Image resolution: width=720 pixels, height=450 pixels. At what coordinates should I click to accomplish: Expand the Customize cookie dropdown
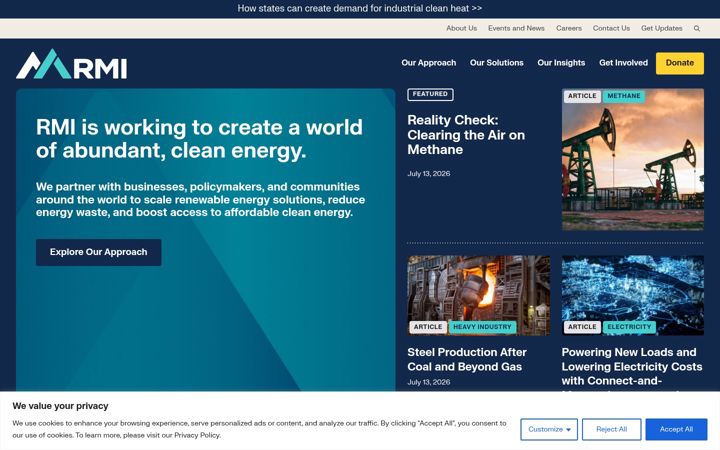549,429
